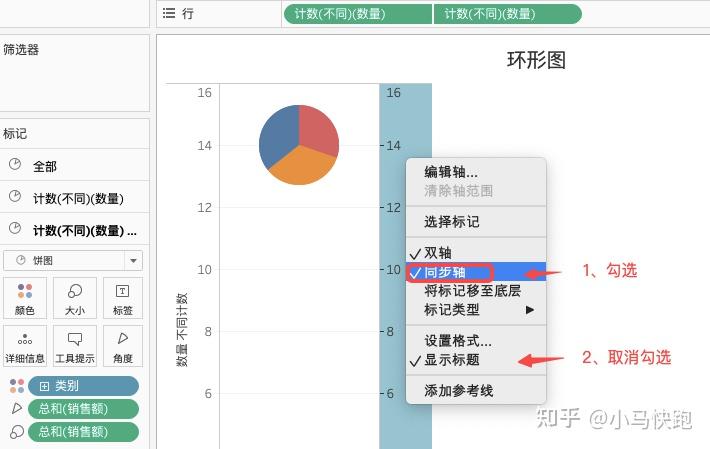Choose 编辑轴... from the context menu
Image resolution: width=710 pixels, height=449 pixels.
click(x=476, y=172)
